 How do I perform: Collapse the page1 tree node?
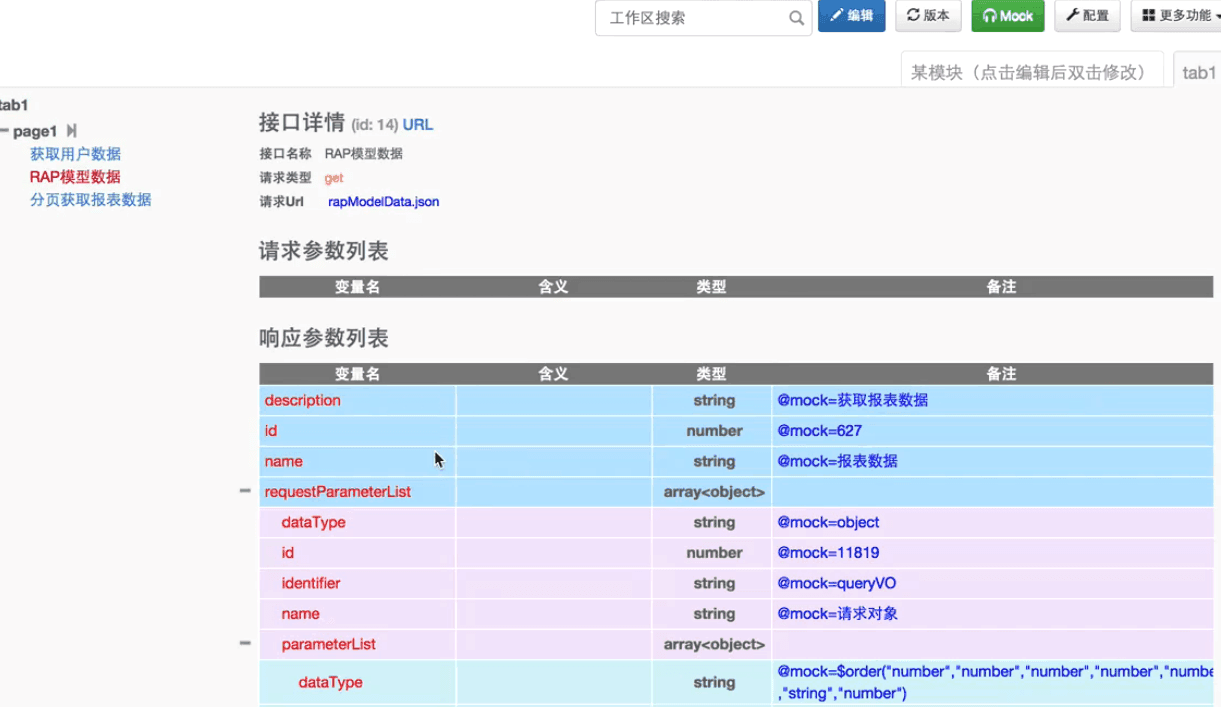(x=5, y=131)
